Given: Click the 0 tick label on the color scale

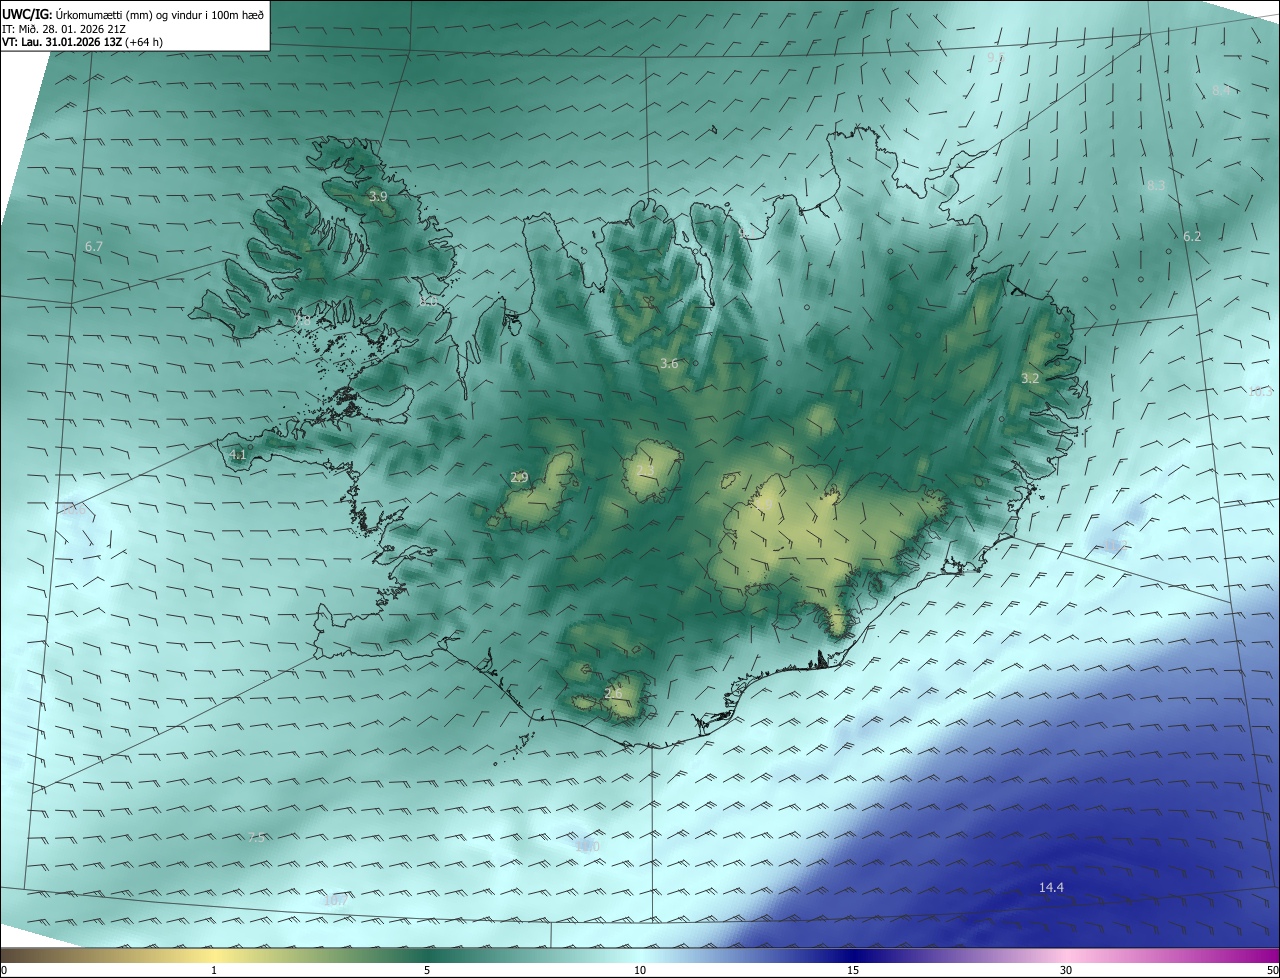Looking at the screenshot, I should point(4,970).
